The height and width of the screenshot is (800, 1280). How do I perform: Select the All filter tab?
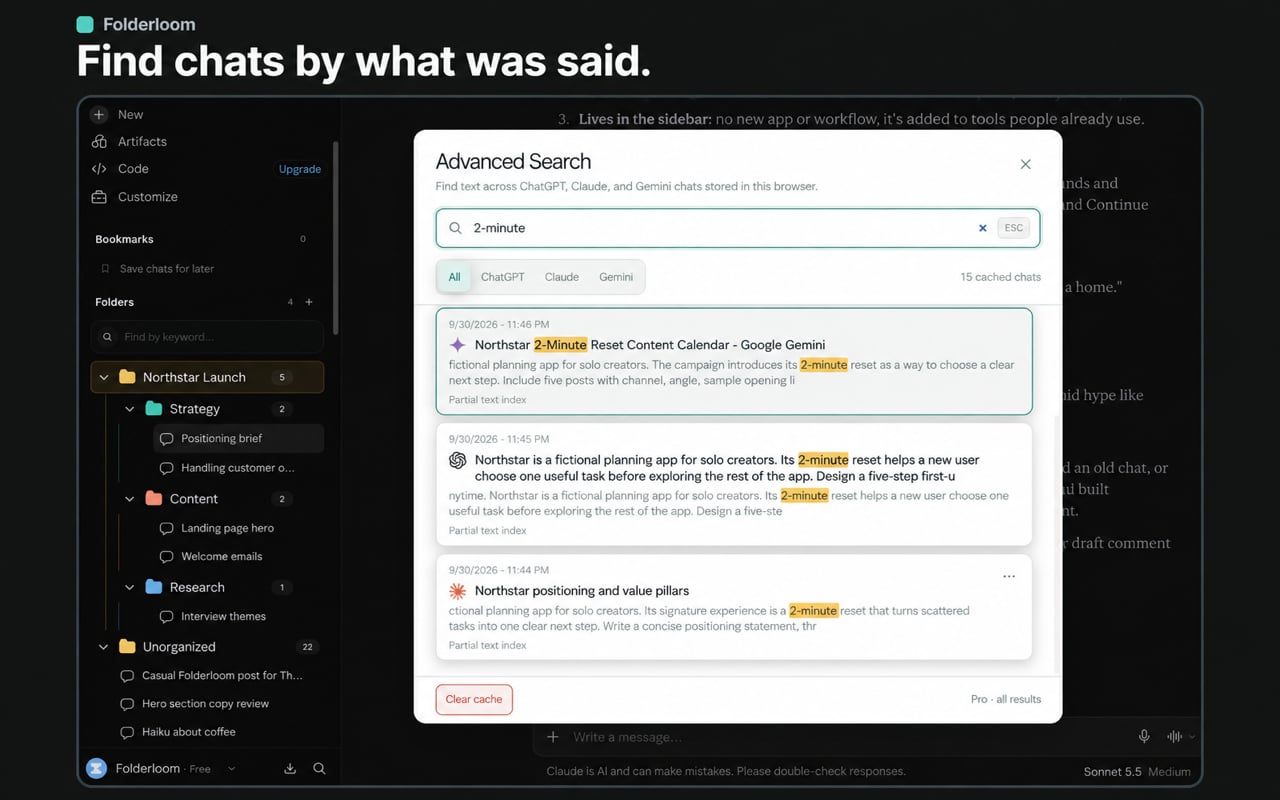point(454,277)
